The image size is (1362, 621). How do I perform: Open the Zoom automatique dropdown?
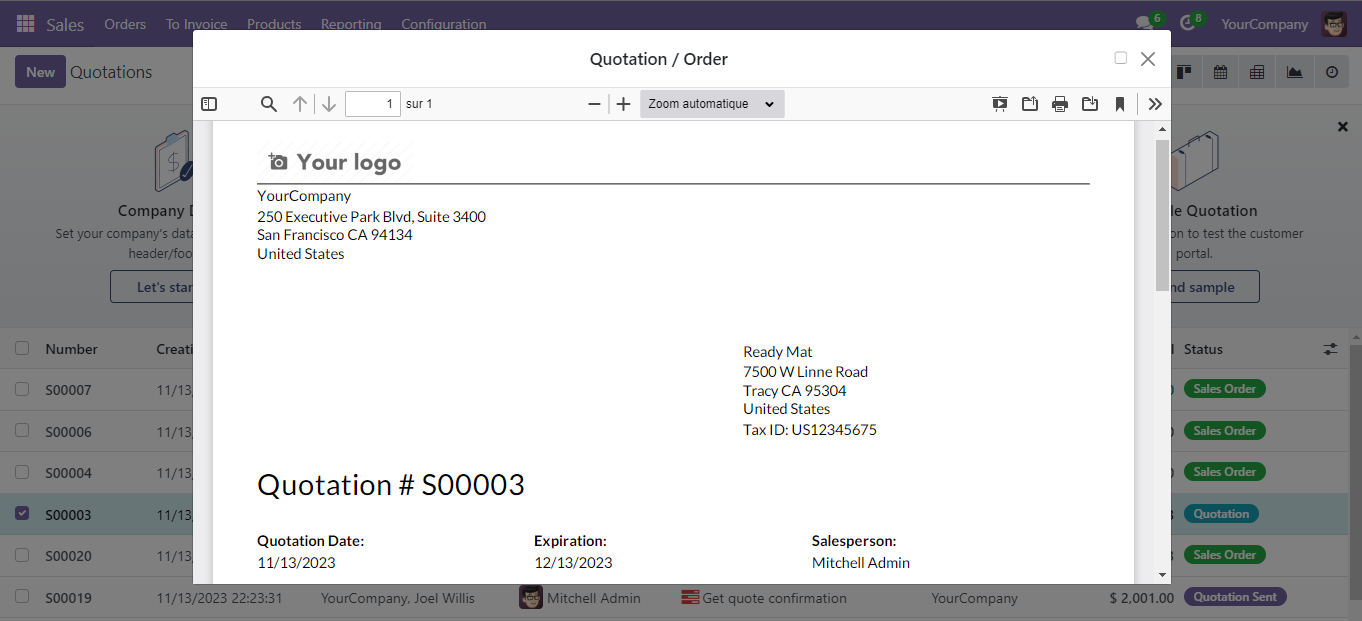[x=711, y=104]
